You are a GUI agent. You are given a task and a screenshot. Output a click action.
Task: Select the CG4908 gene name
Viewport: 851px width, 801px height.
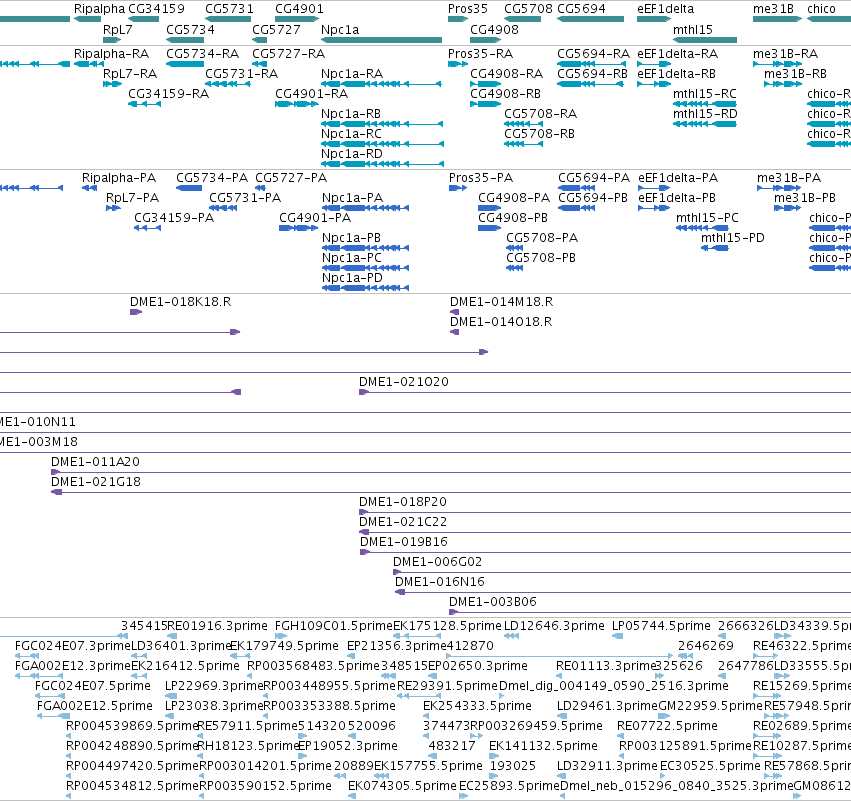click(x=494, y=30)
